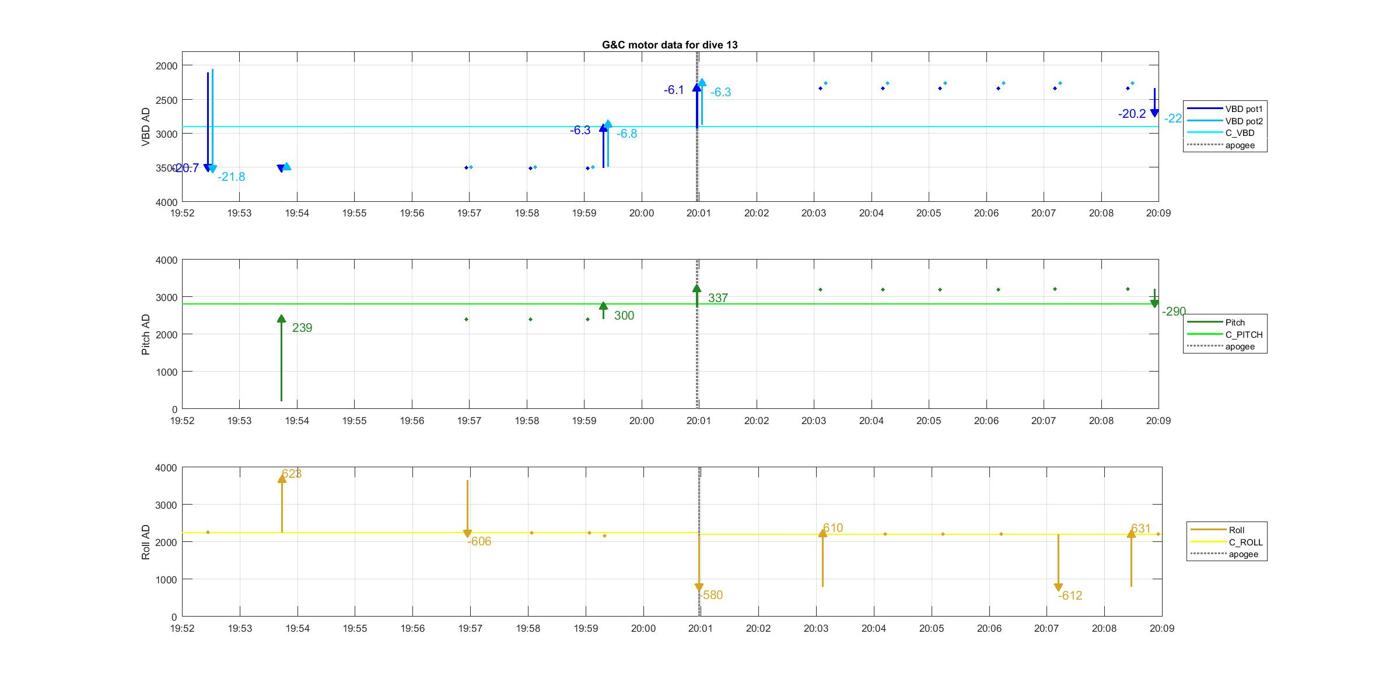The height and width of the screenshot is (693, 1400).
Task: Click the green "300" pitch label
Action: pyautogui.click(x=624, y=316)
